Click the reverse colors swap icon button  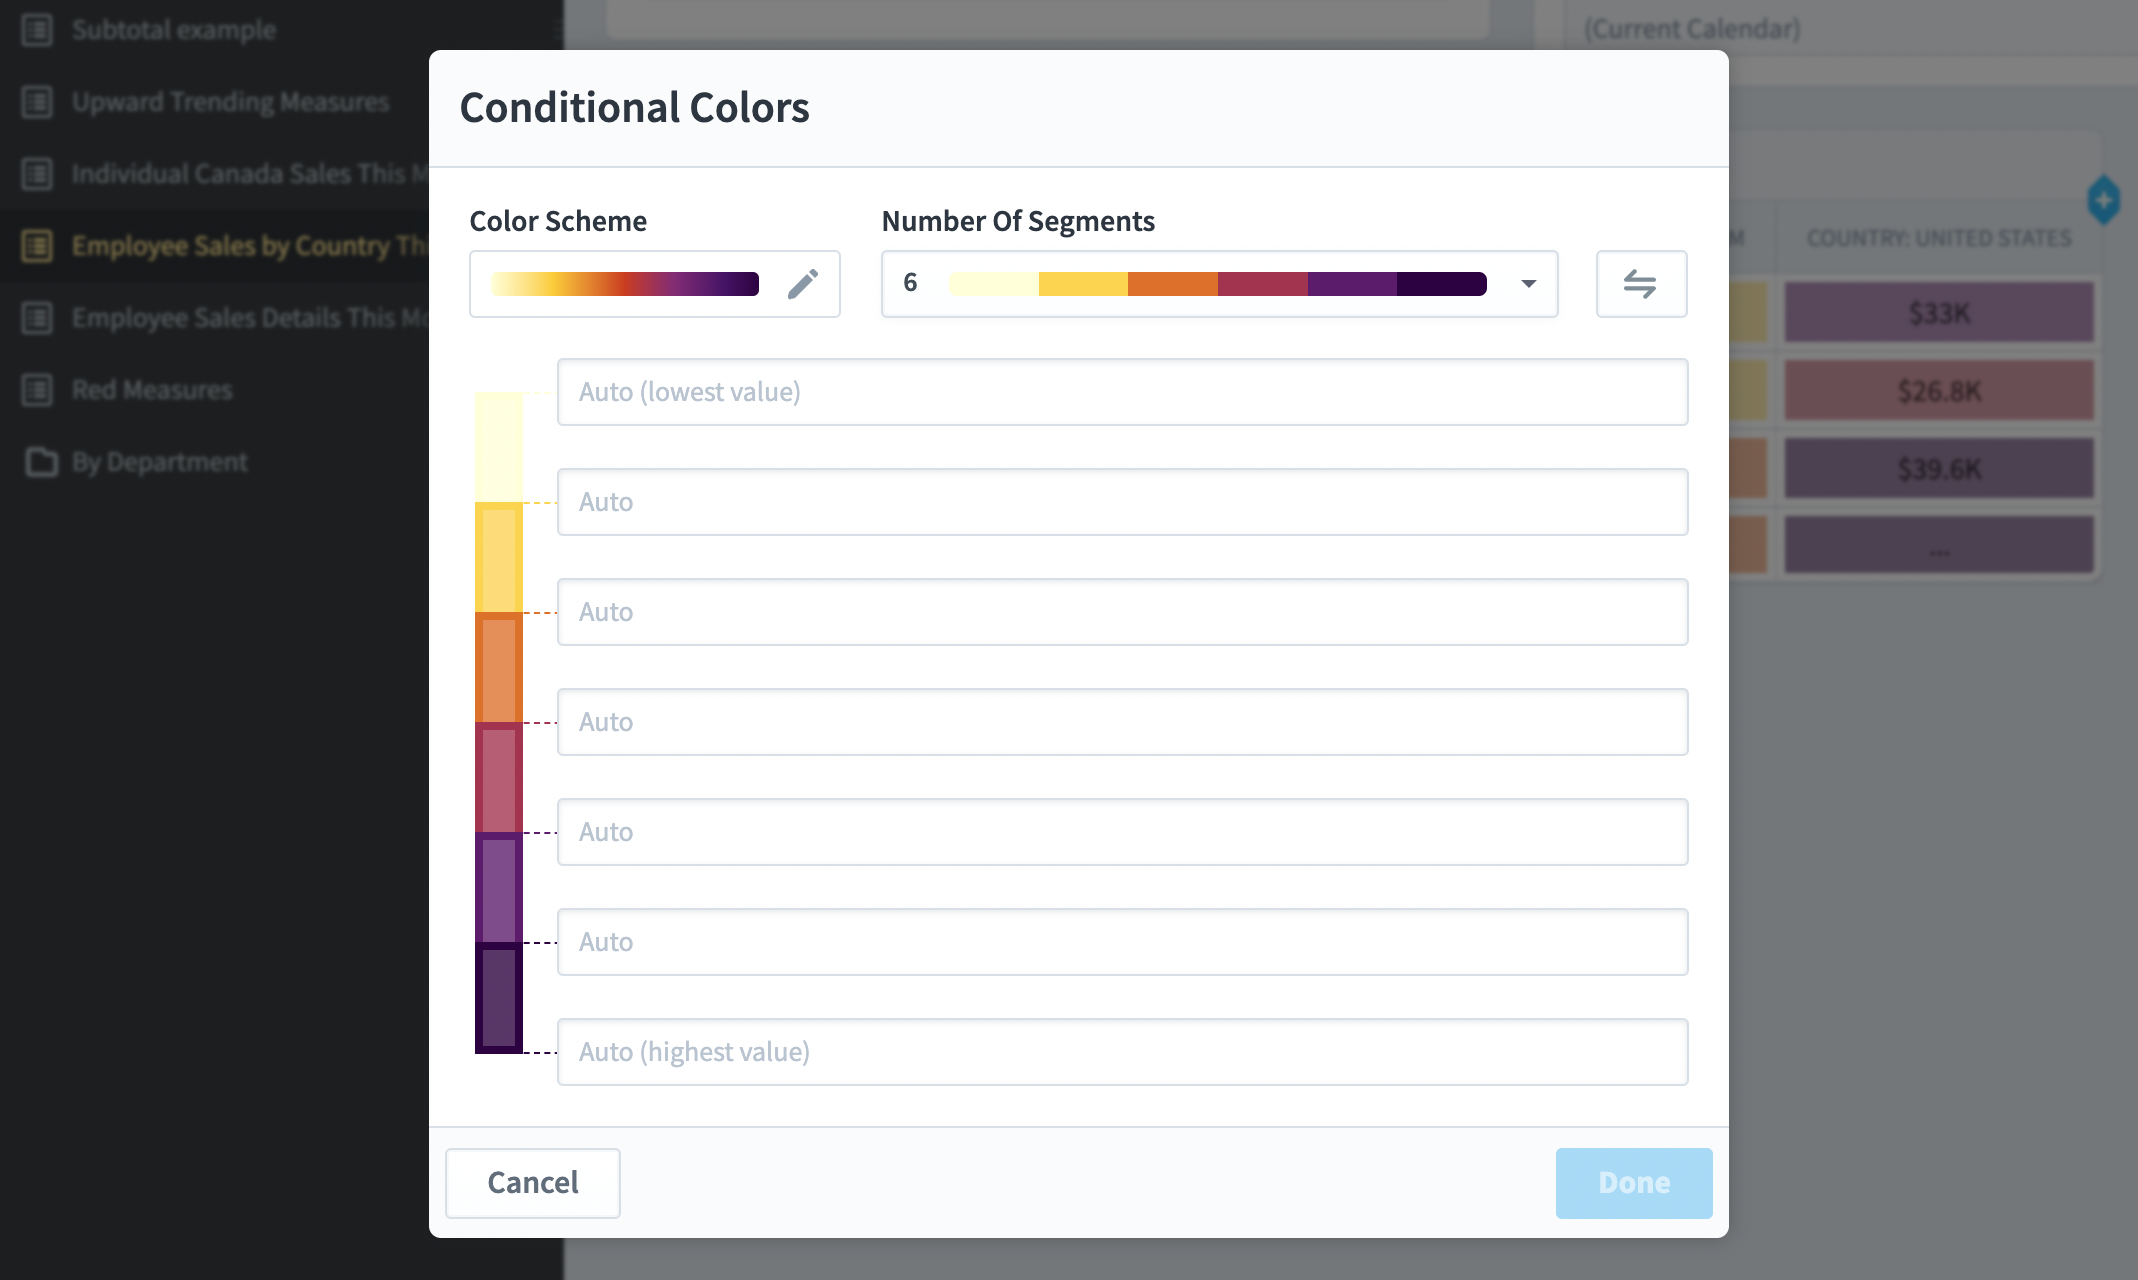tap(1640, 284)
